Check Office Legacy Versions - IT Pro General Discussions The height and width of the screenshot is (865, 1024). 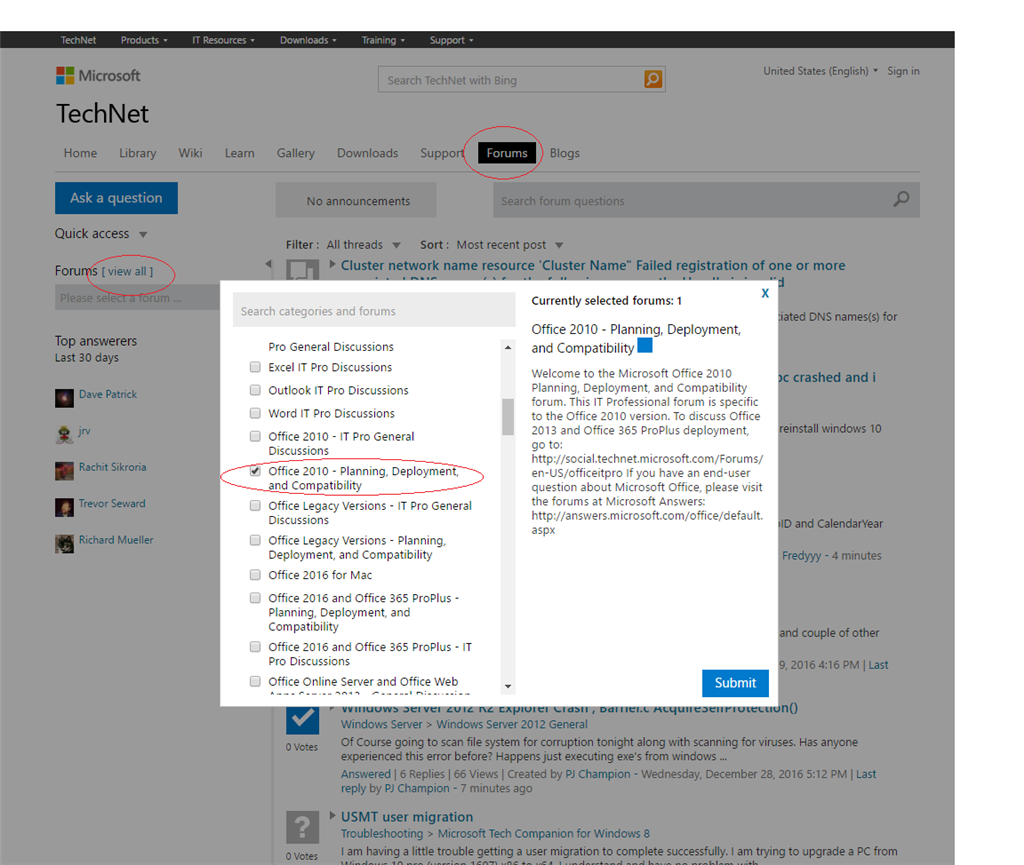tap(255, 505)
